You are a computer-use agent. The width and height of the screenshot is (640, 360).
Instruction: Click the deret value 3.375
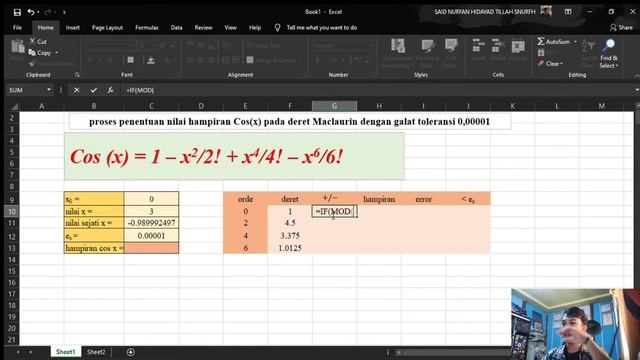point(290,236)
